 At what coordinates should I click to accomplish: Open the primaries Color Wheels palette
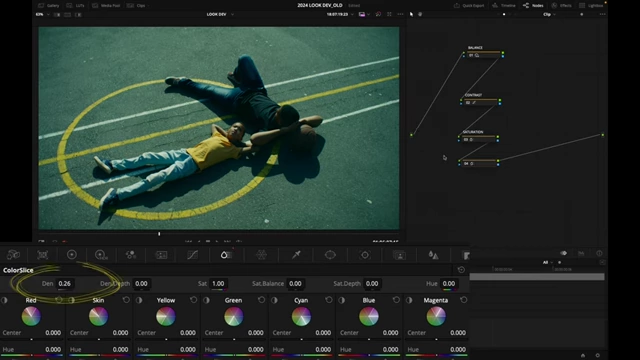[72, 255]
